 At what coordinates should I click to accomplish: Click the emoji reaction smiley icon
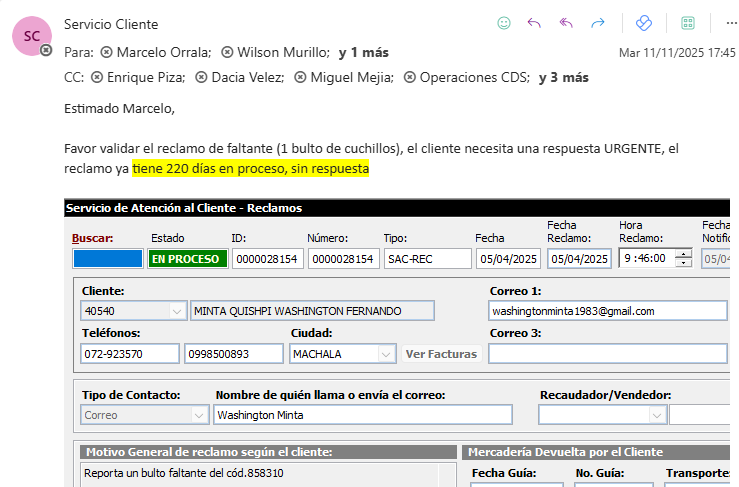click(x=504, y=22)
